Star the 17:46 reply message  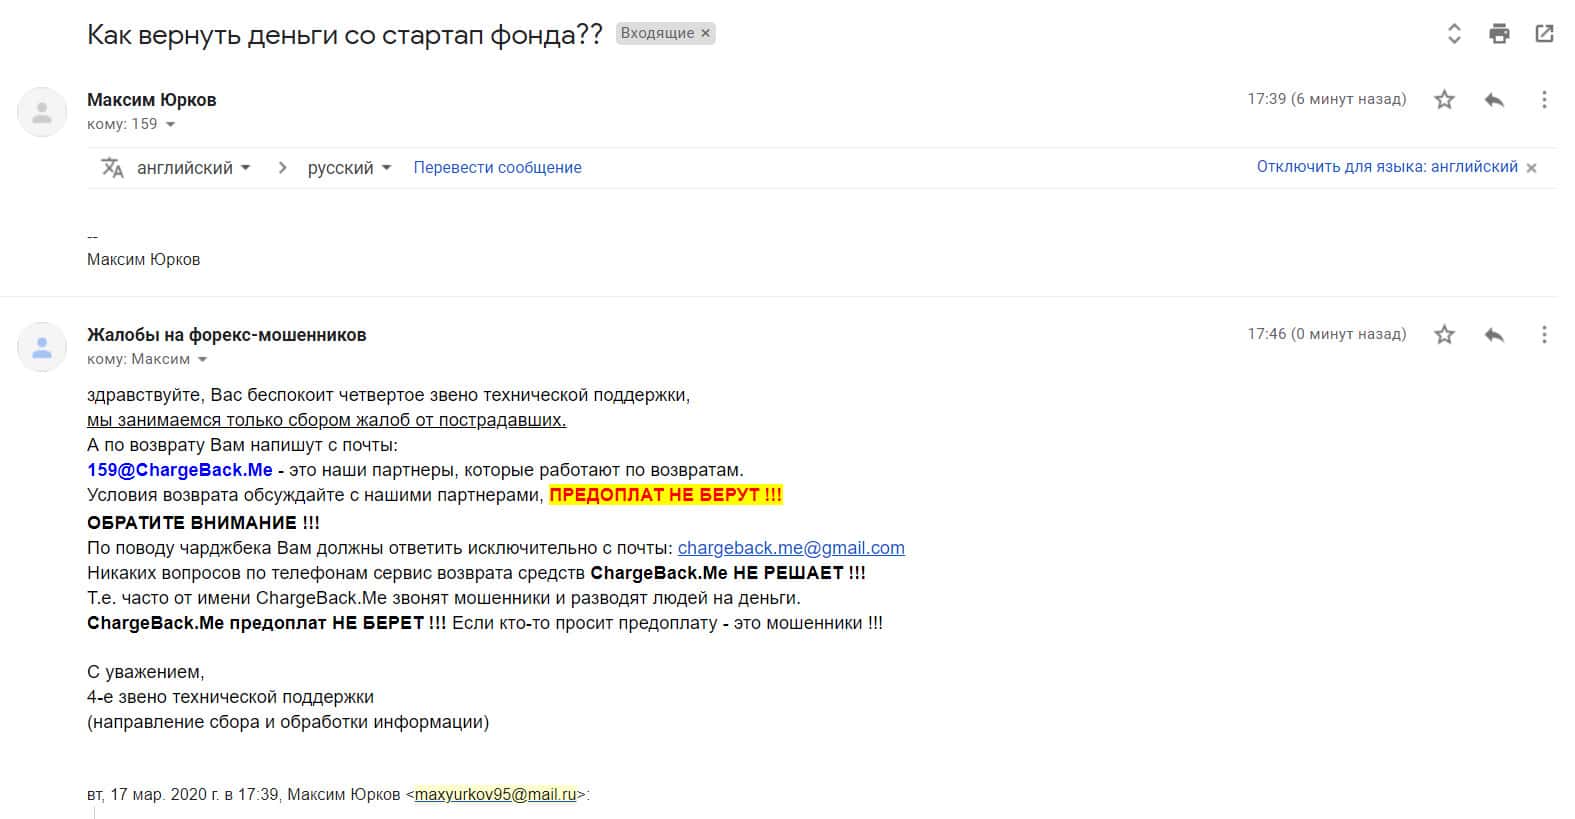[x=1444, y=334]
